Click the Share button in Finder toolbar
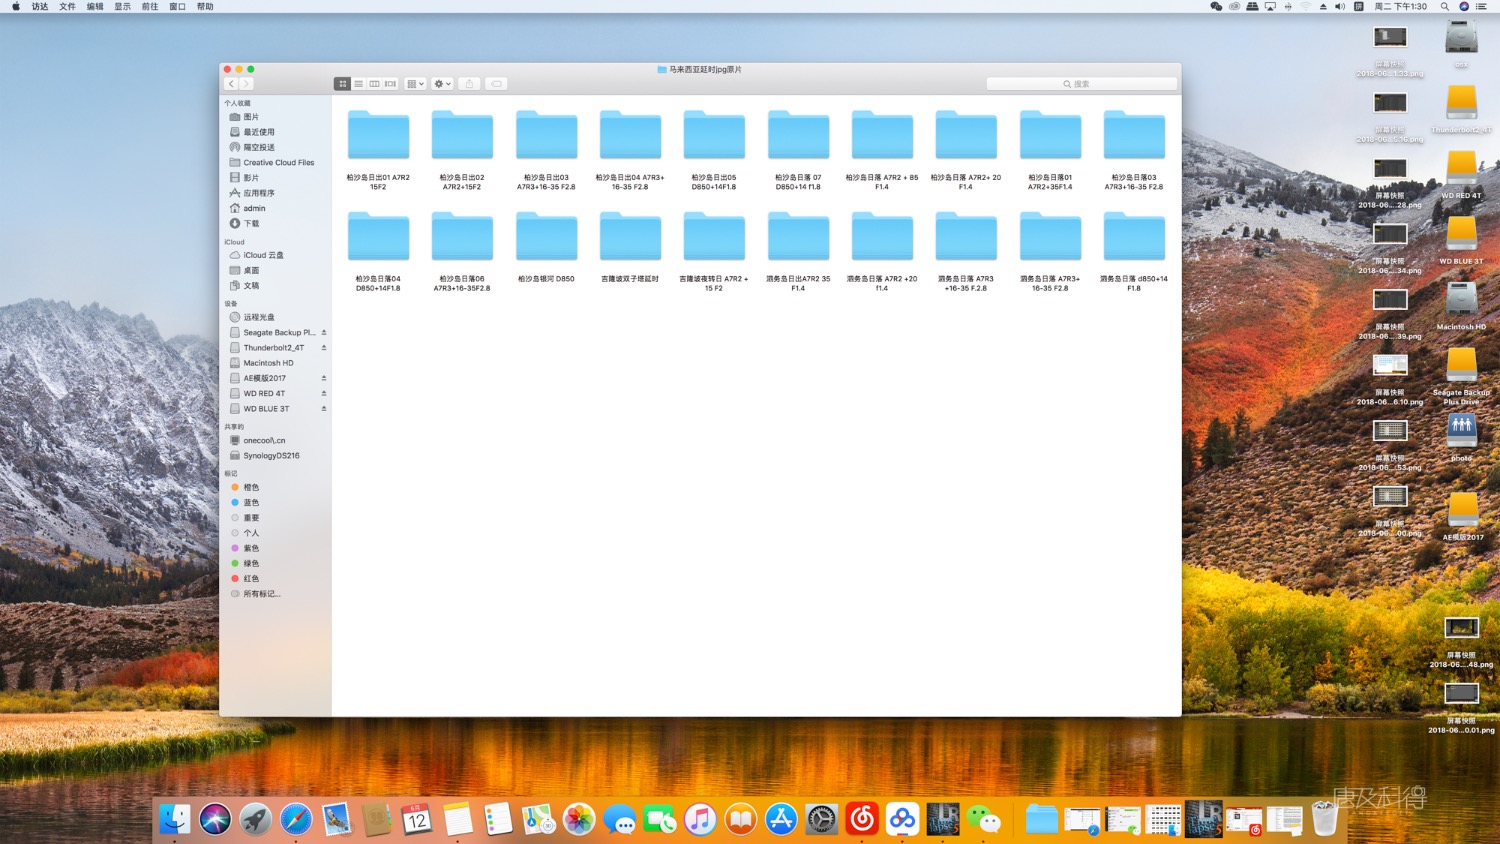Image resolution: width=1500 pixels, height=844 pixels. coord(469,84)
